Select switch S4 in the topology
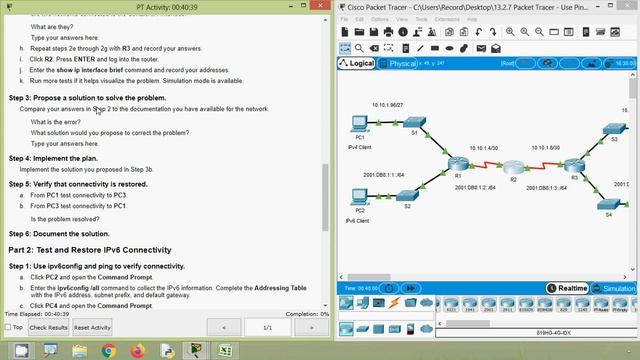 coord(609,204)
